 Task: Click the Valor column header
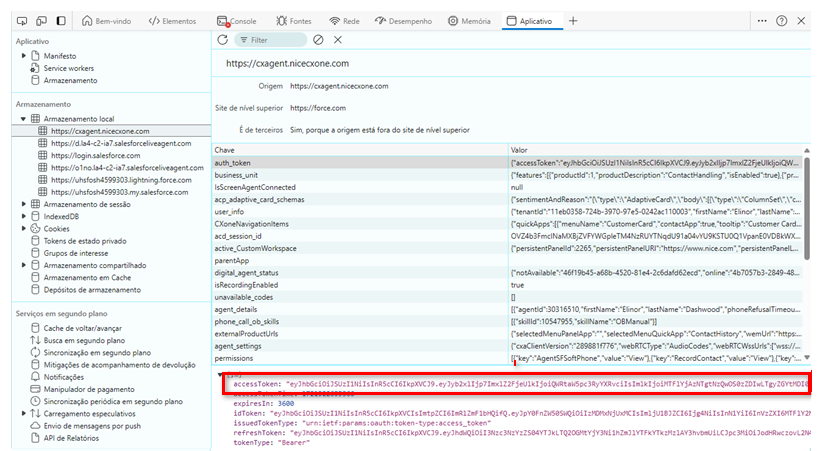click(655, 150)
